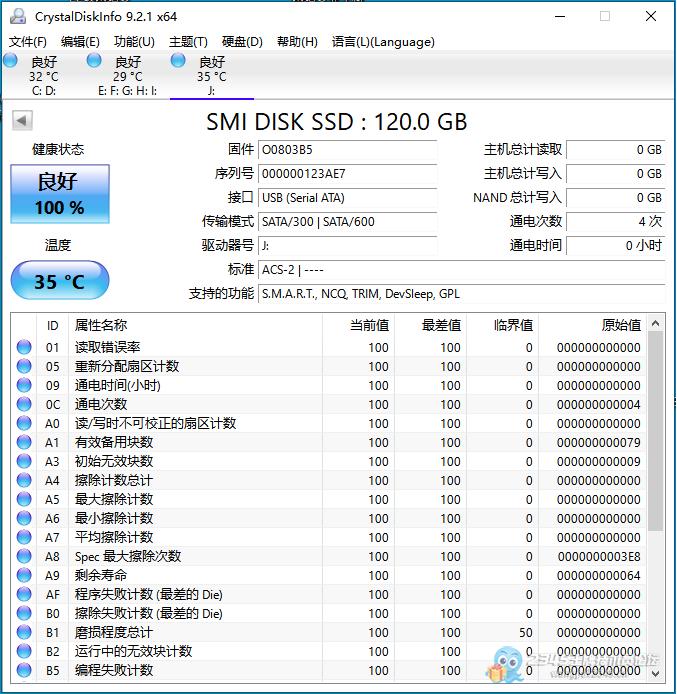Click the 标准 field ACS-2 | ----
This screenshot has height=694, width=677.
462,270
